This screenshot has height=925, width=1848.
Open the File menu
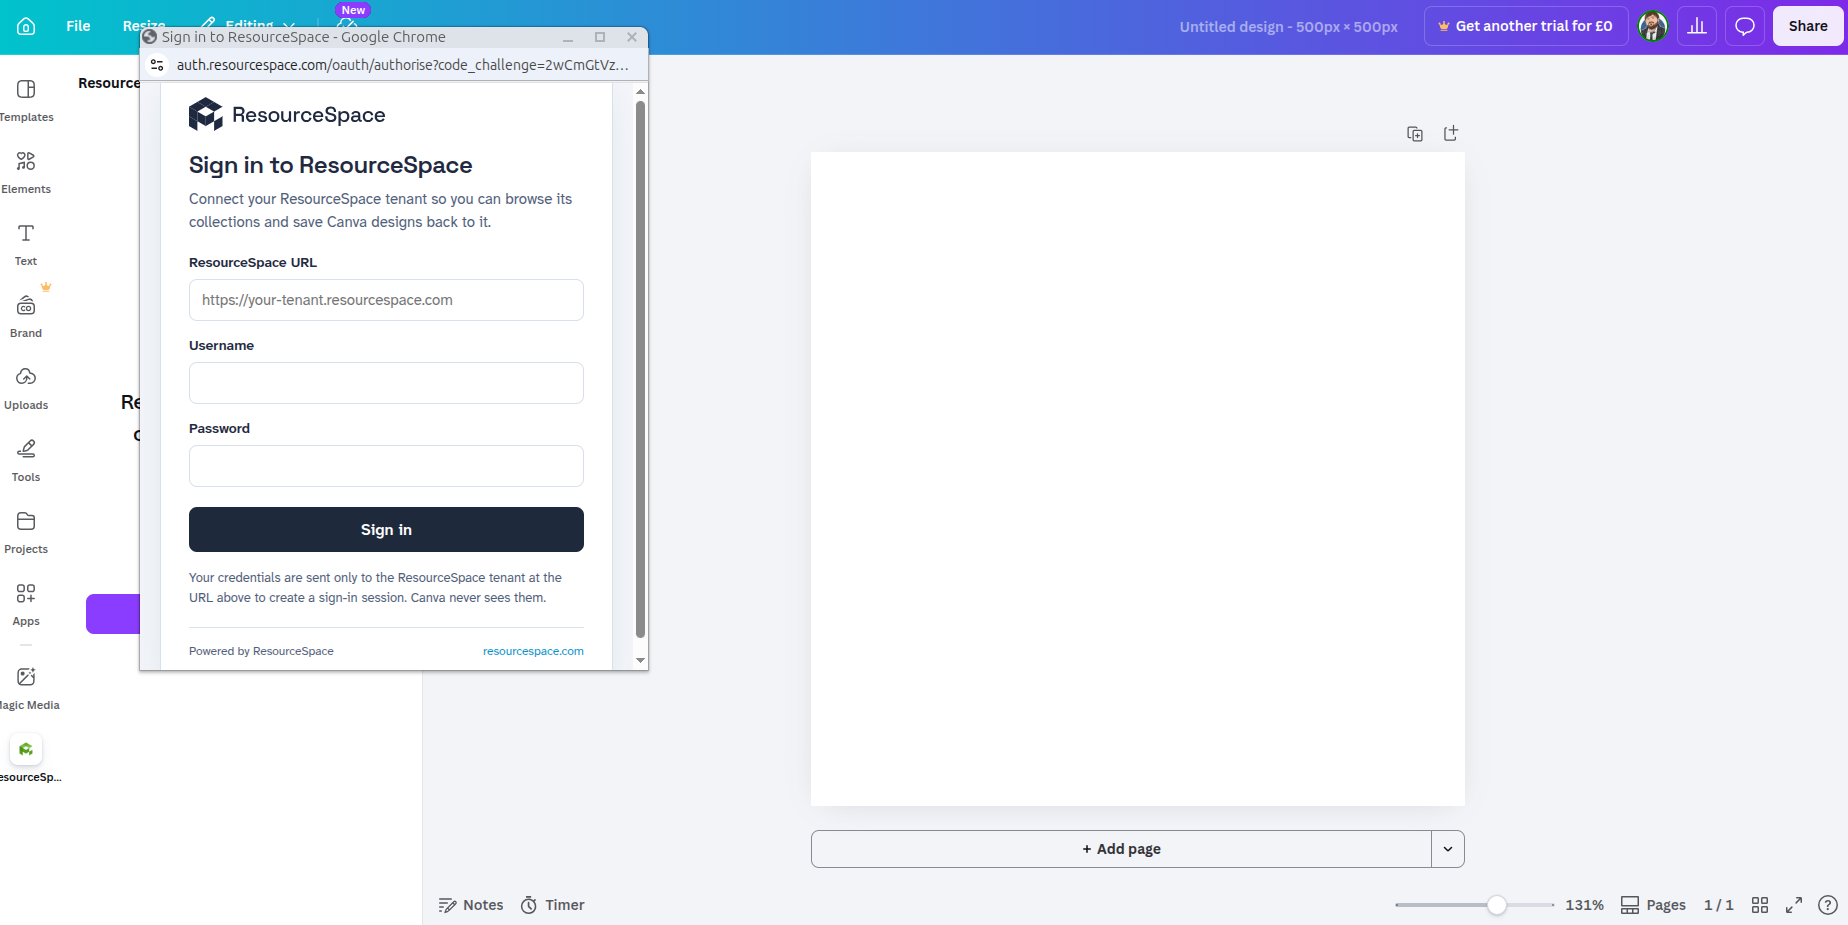tap(78, 26)
